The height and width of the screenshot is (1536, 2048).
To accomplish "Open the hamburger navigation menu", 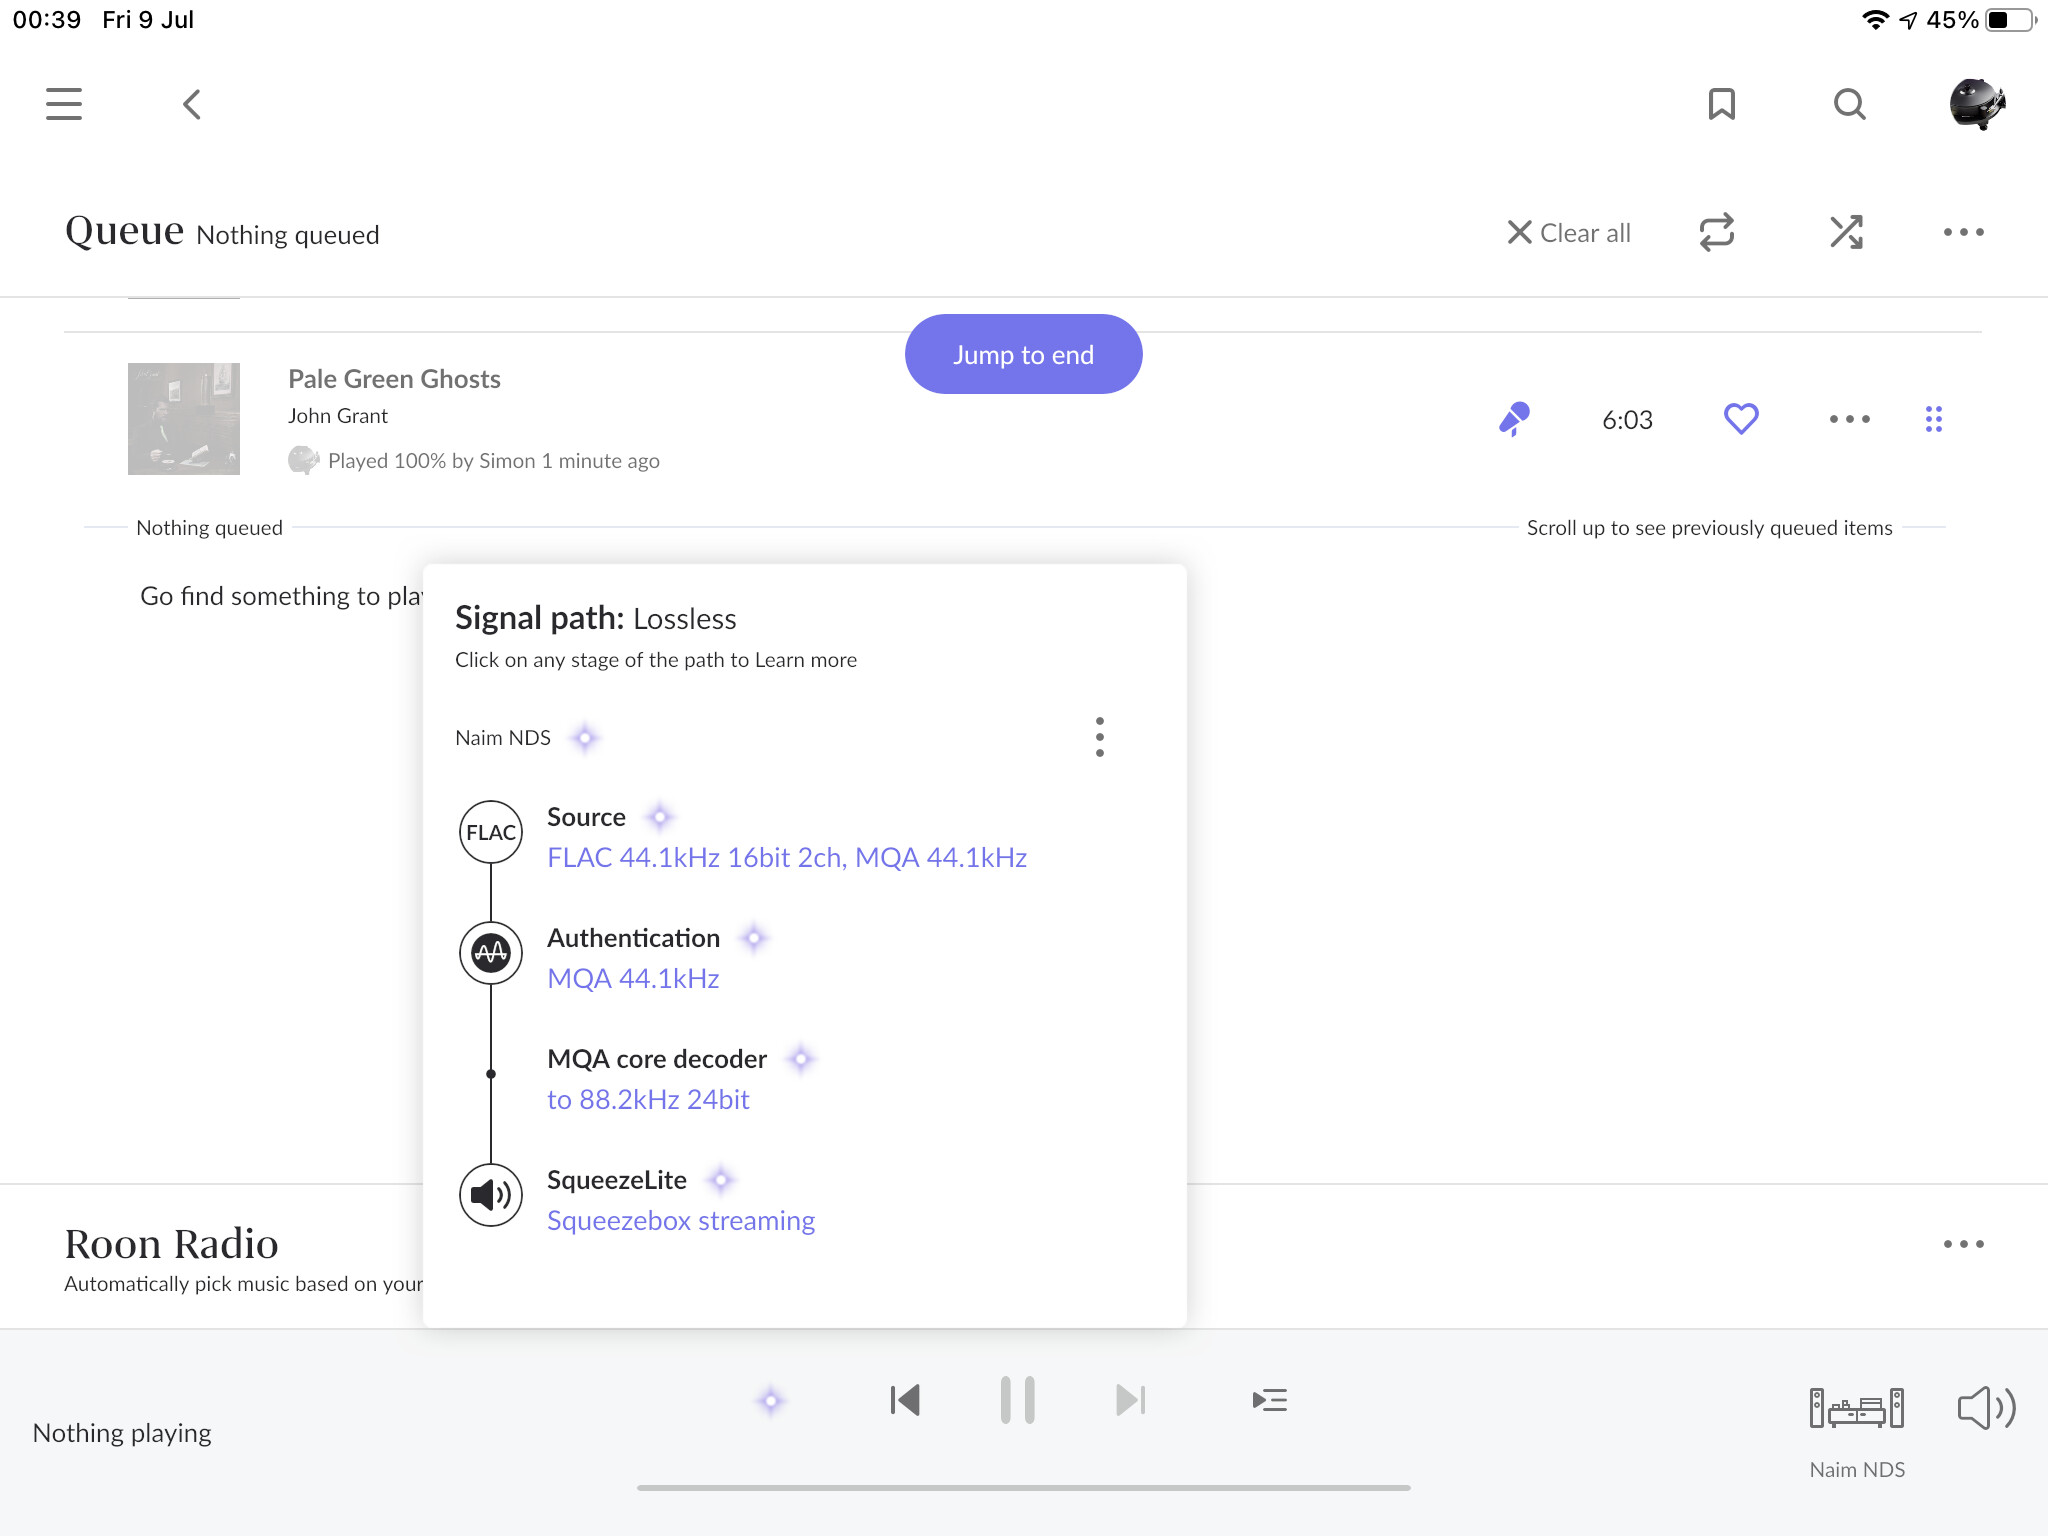I will 64,104.
